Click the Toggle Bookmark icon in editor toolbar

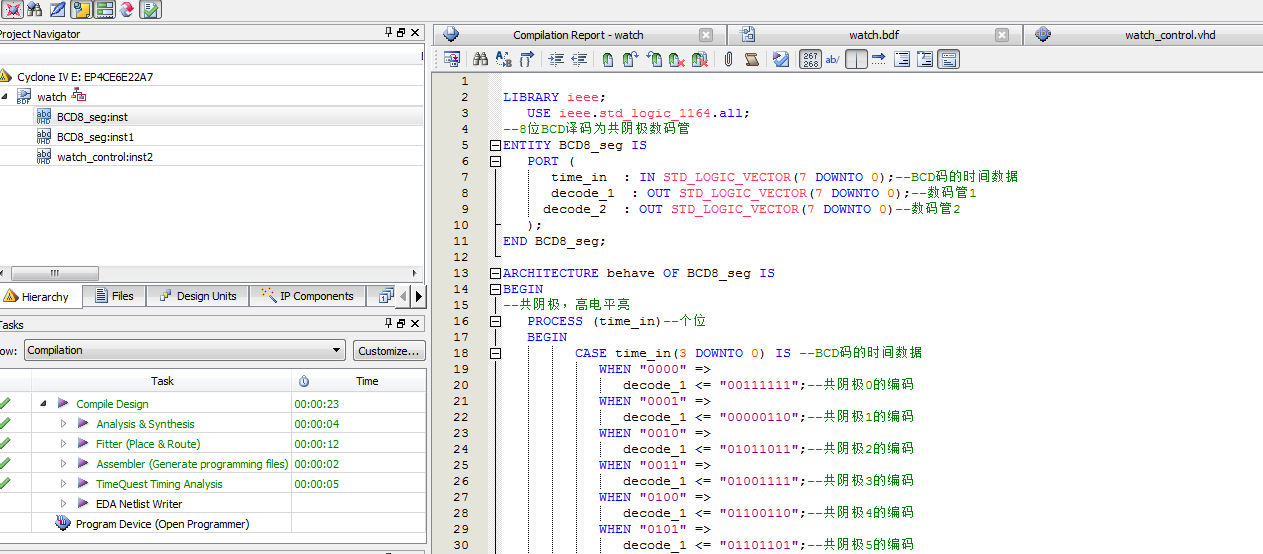tap(607, 60)
